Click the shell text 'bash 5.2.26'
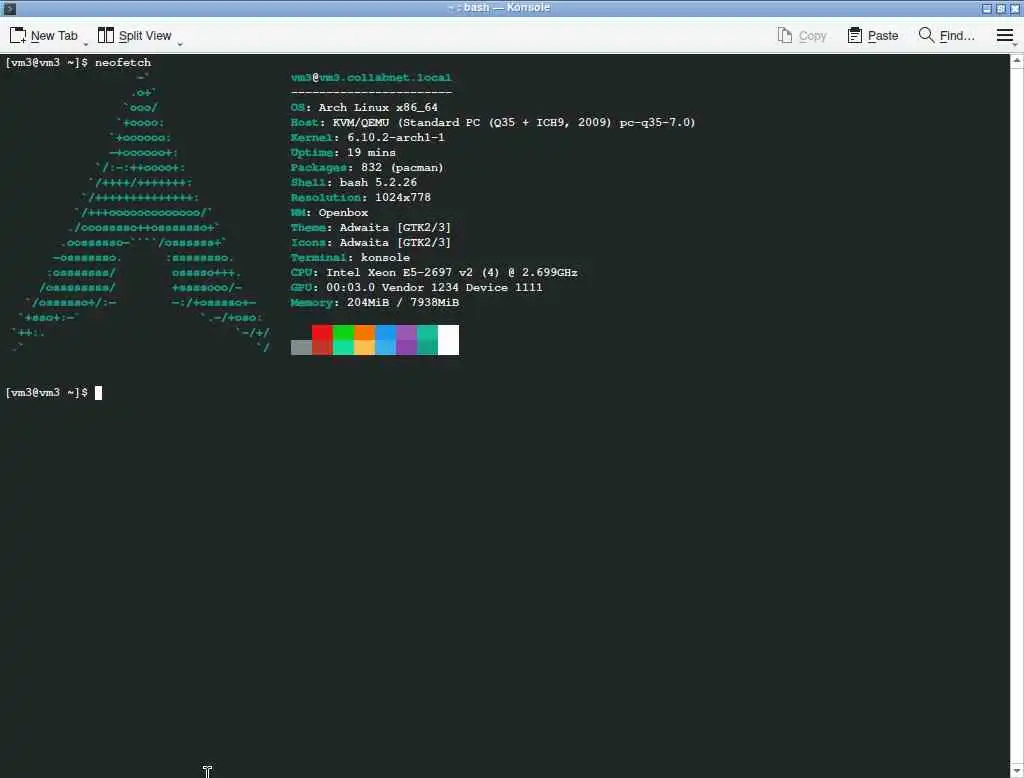This screenshot has height=778, width=1024. pos(378,182)
